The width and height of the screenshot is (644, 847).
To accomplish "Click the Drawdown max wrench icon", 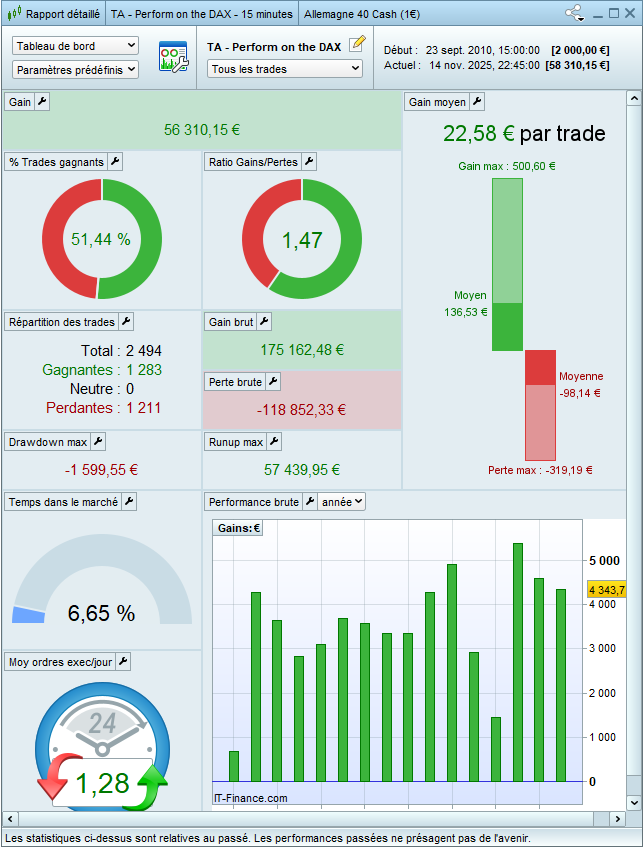I will [97, 441].
